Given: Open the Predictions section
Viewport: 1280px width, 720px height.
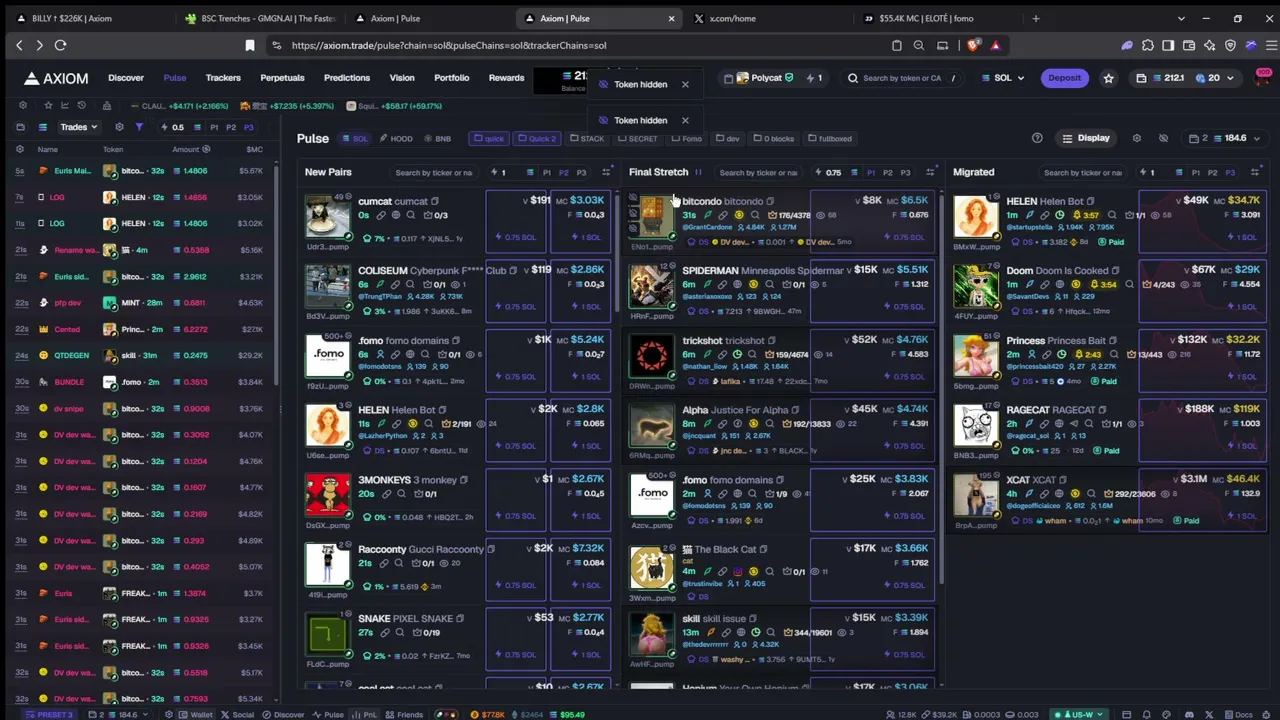Looking at the screenshot, I should click(347, 78).
